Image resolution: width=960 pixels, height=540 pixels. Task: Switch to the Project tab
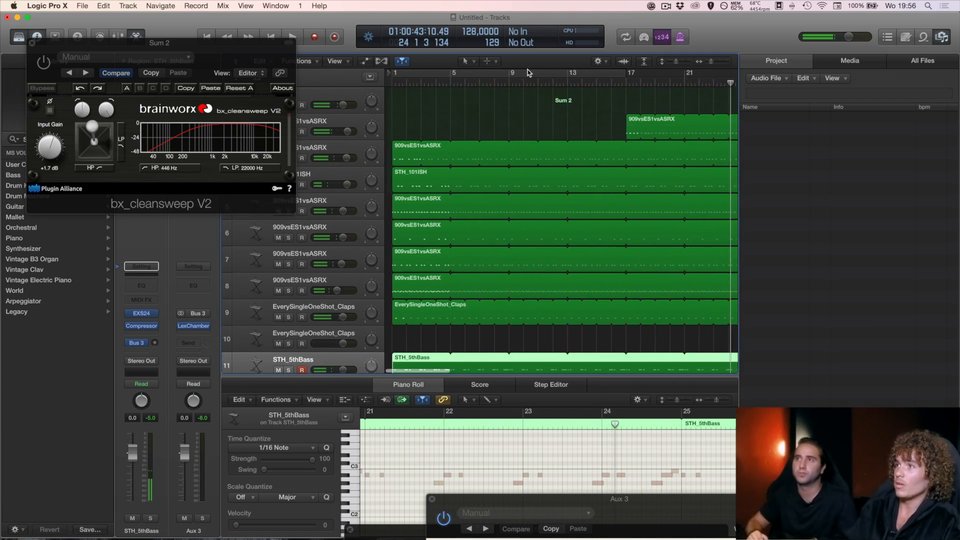point(776,61)
